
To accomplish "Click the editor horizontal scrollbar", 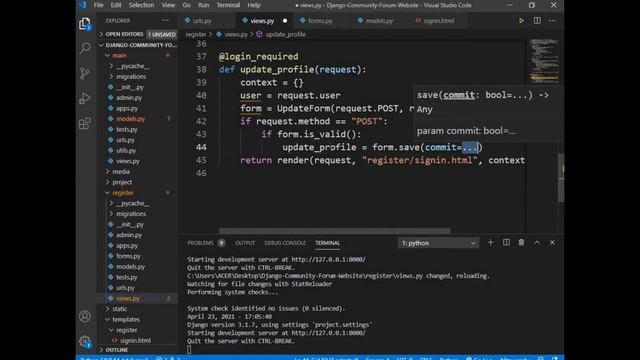I will click(x=335, y=231).
